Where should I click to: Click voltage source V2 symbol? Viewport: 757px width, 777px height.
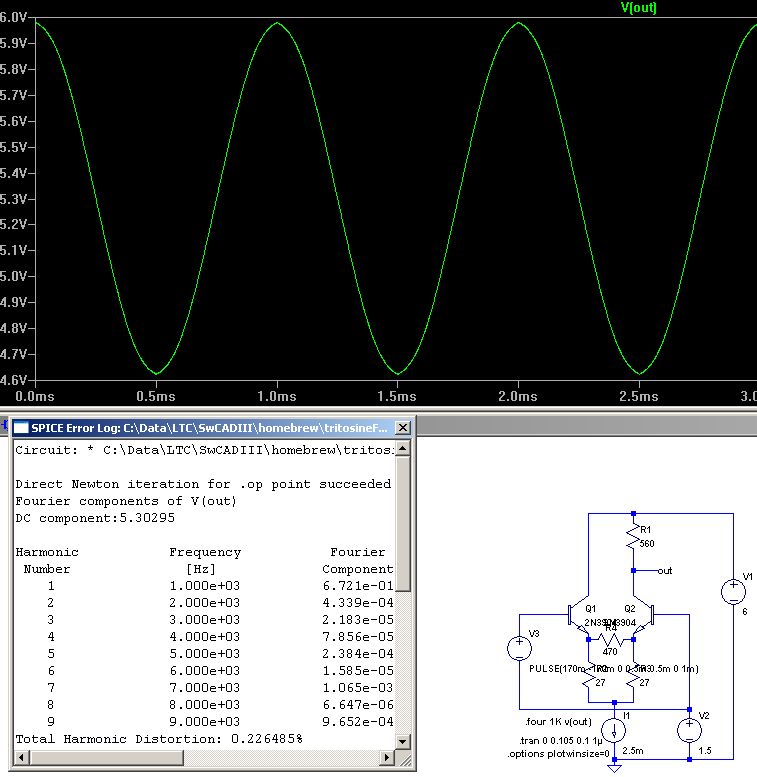[x=689, y=730]
